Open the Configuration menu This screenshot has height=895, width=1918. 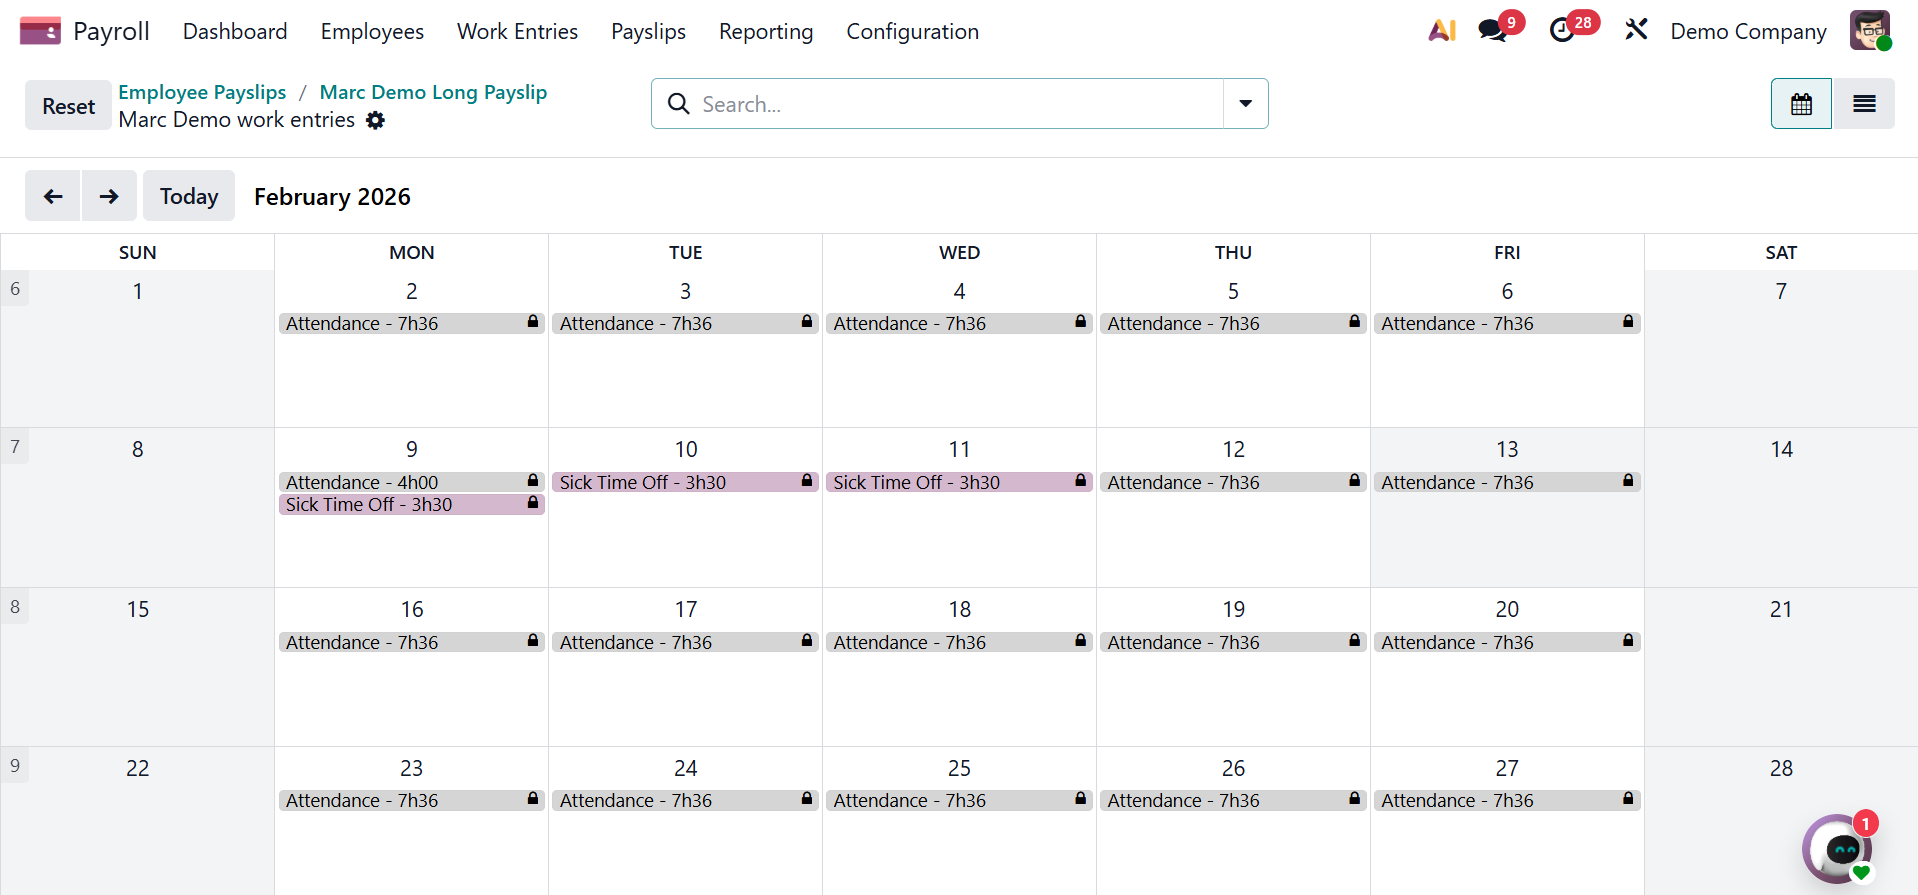[912, 31]
